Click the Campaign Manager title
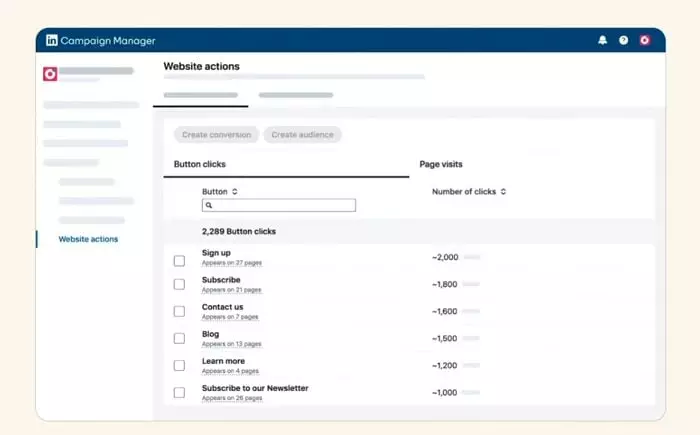Screen dimensions: 700x435 pos(108,41)
